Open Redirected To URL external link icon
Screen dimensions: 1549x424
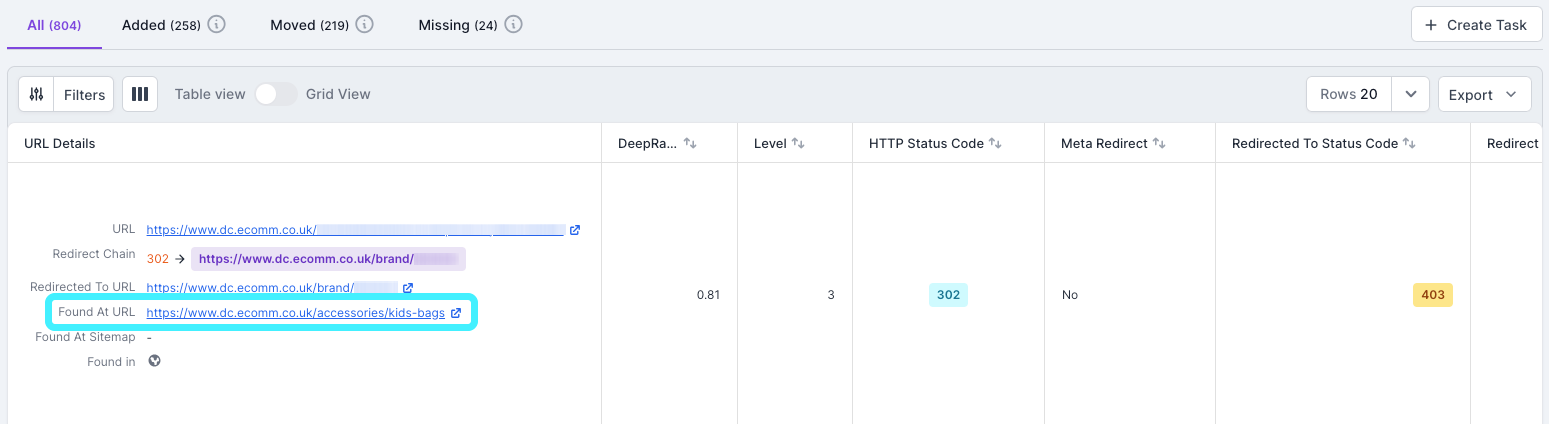[x=408, y=288]
